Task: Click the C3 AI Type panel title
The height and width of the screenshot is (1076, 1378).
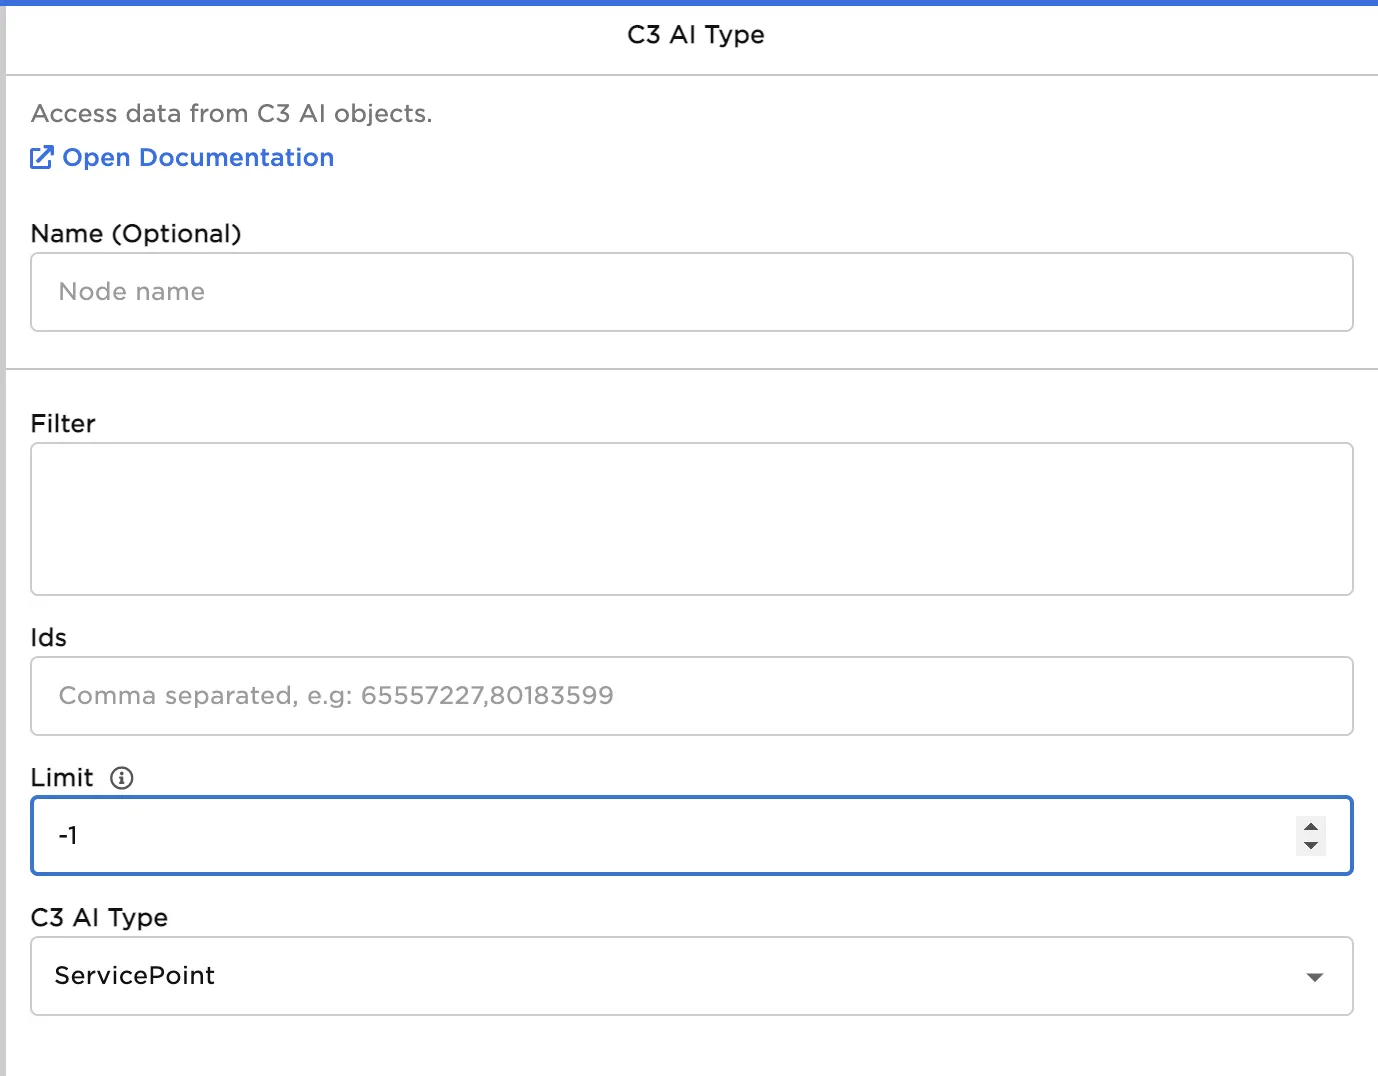Action: (694, 34)
